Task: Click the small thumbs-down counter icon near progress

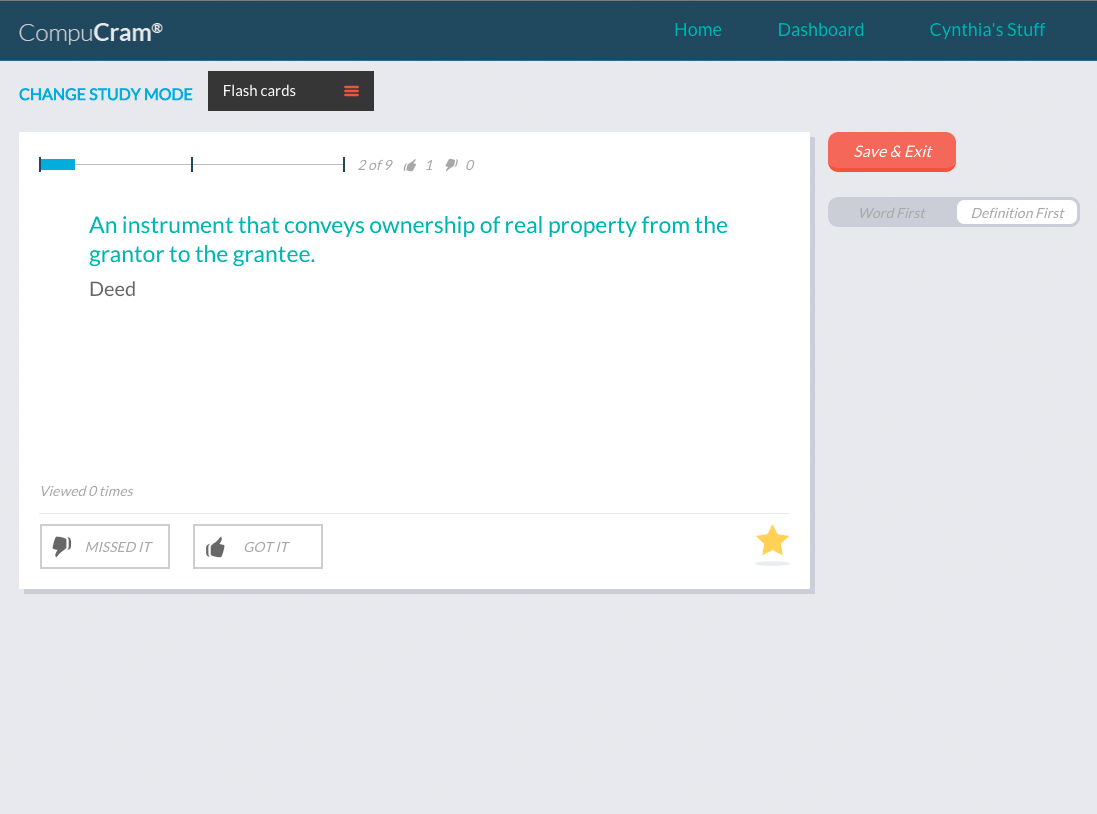Action: click(x=451, y=165)
